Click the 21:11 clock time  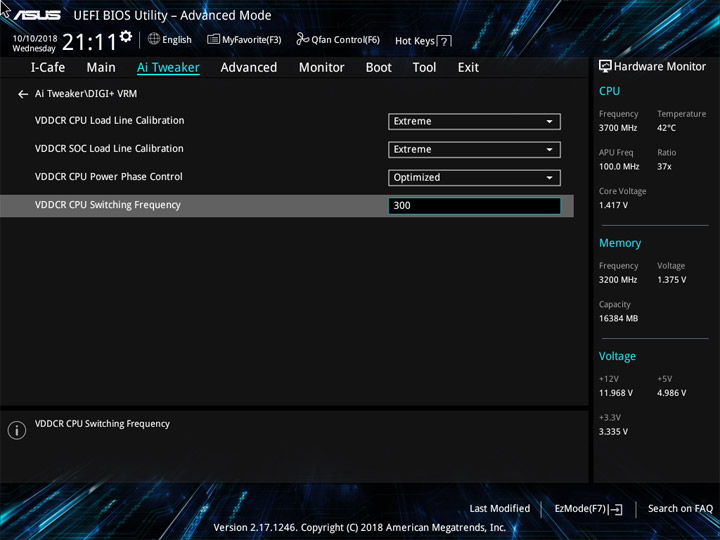pyautogui.click(x=90, y=42)
